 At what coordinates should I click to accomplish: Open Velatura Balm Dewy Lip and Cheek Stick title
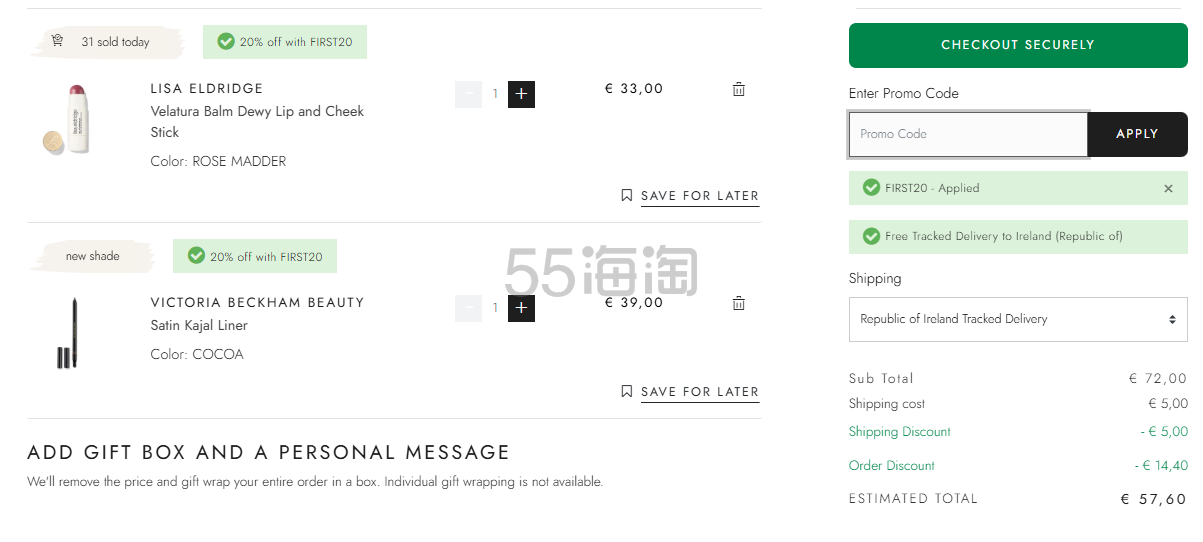coord(257,122)
